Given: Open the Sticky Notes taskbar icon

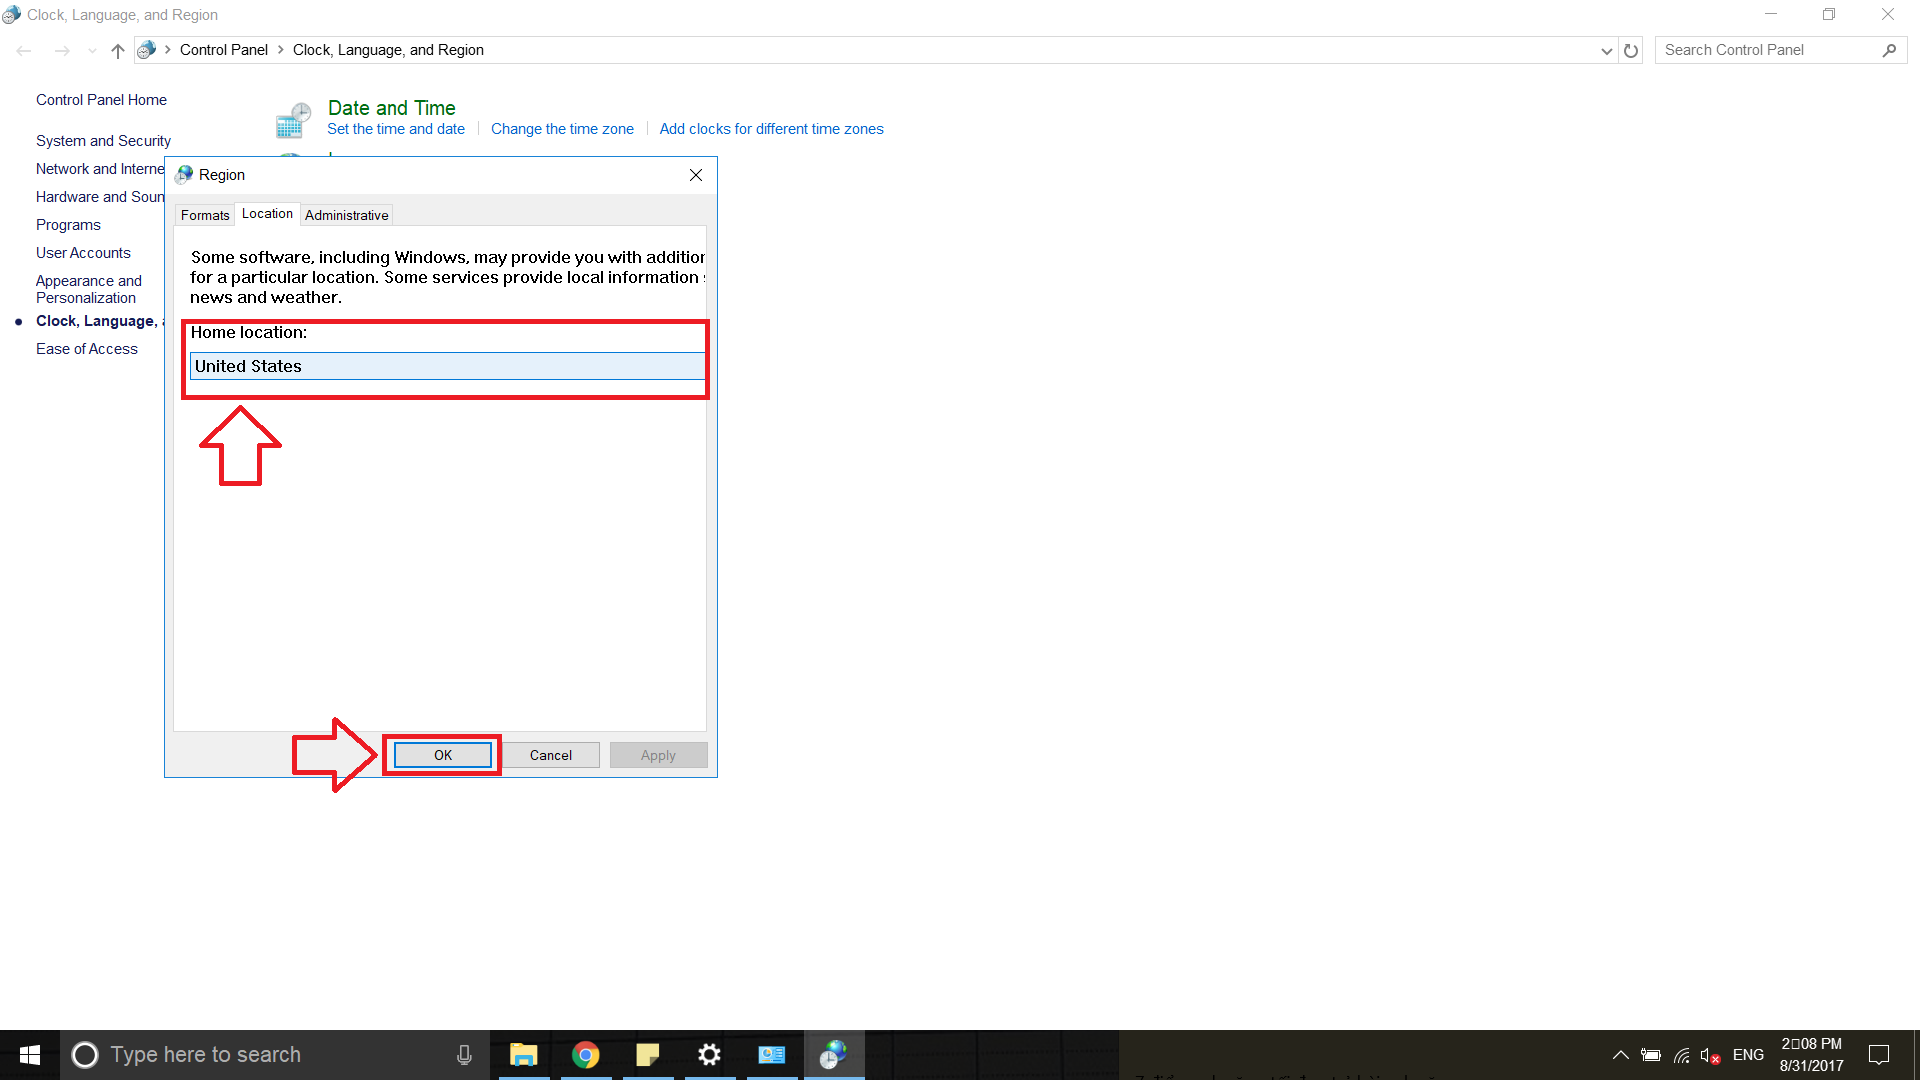Looking at the screenshot, I should (x=648, y=1055).
